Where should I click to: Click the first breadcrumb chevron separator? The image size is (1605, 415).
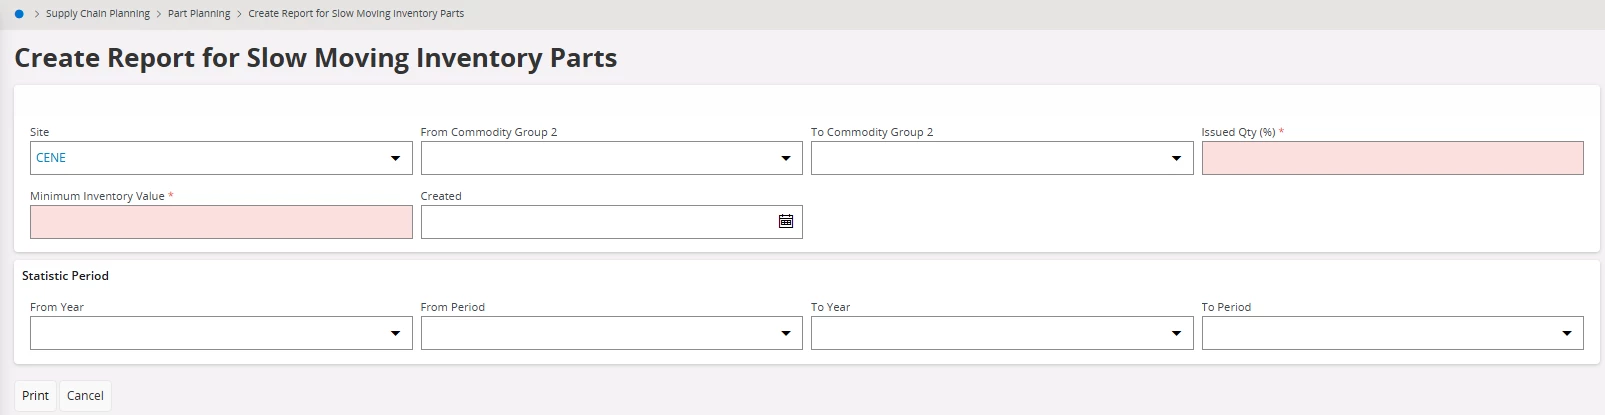[37, 14]
